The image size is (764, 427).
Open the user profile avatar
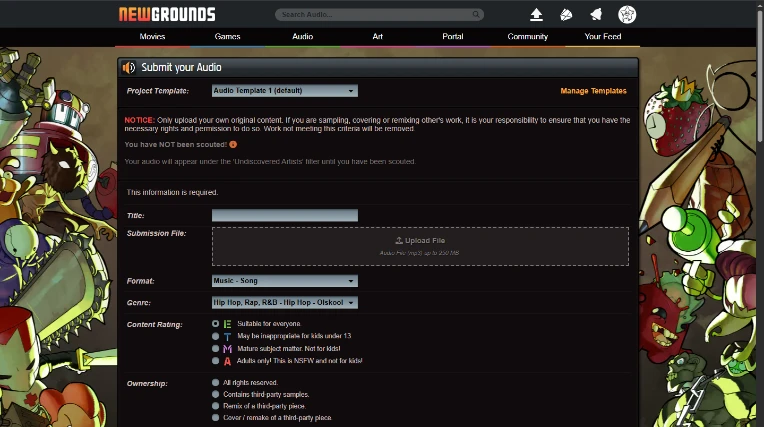[x=627, y=15]
